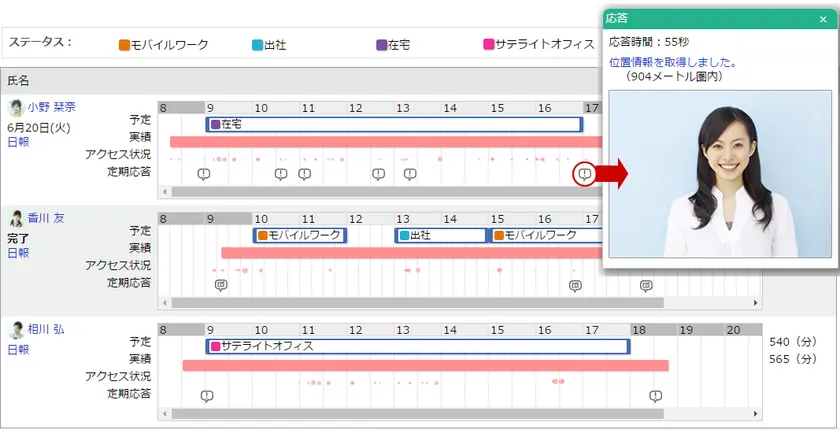Click 小野 栞奈's pink 実績 bar
Viewport: 840px width, 430px height.
click(386, 141)
